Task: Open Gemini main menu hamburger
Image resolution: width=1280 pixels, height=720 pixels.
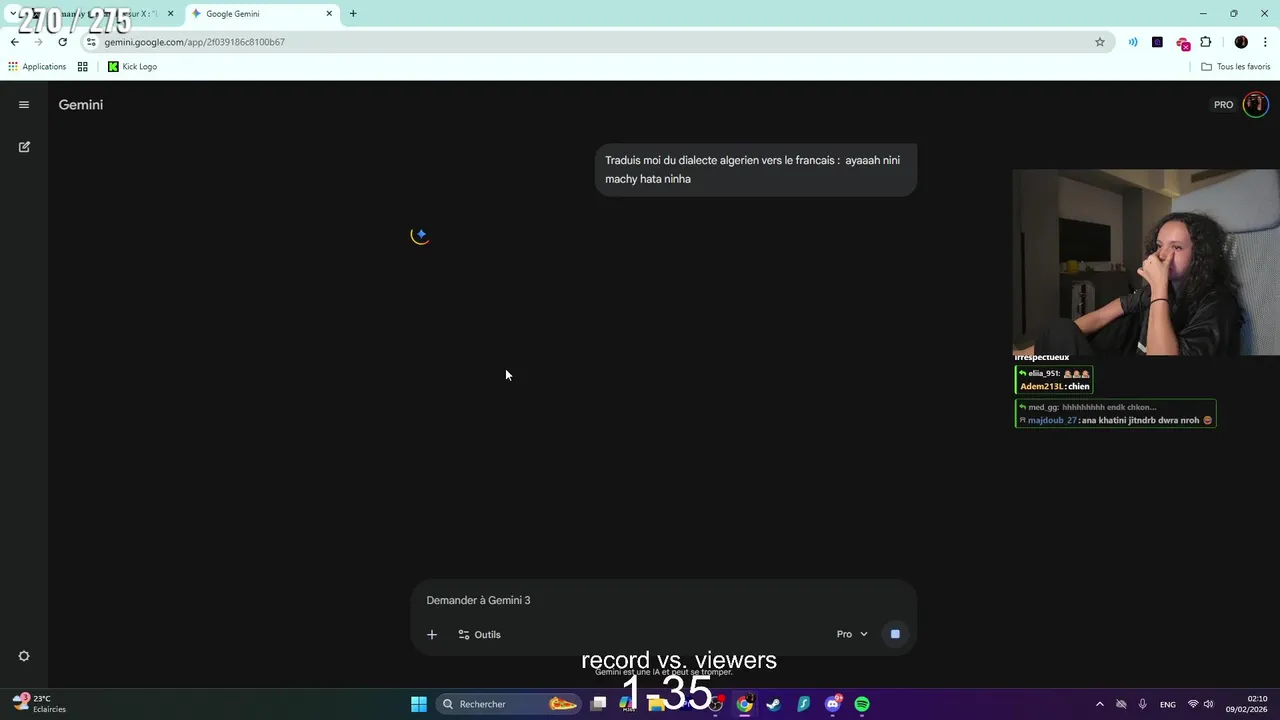Action: click(24, 105)
